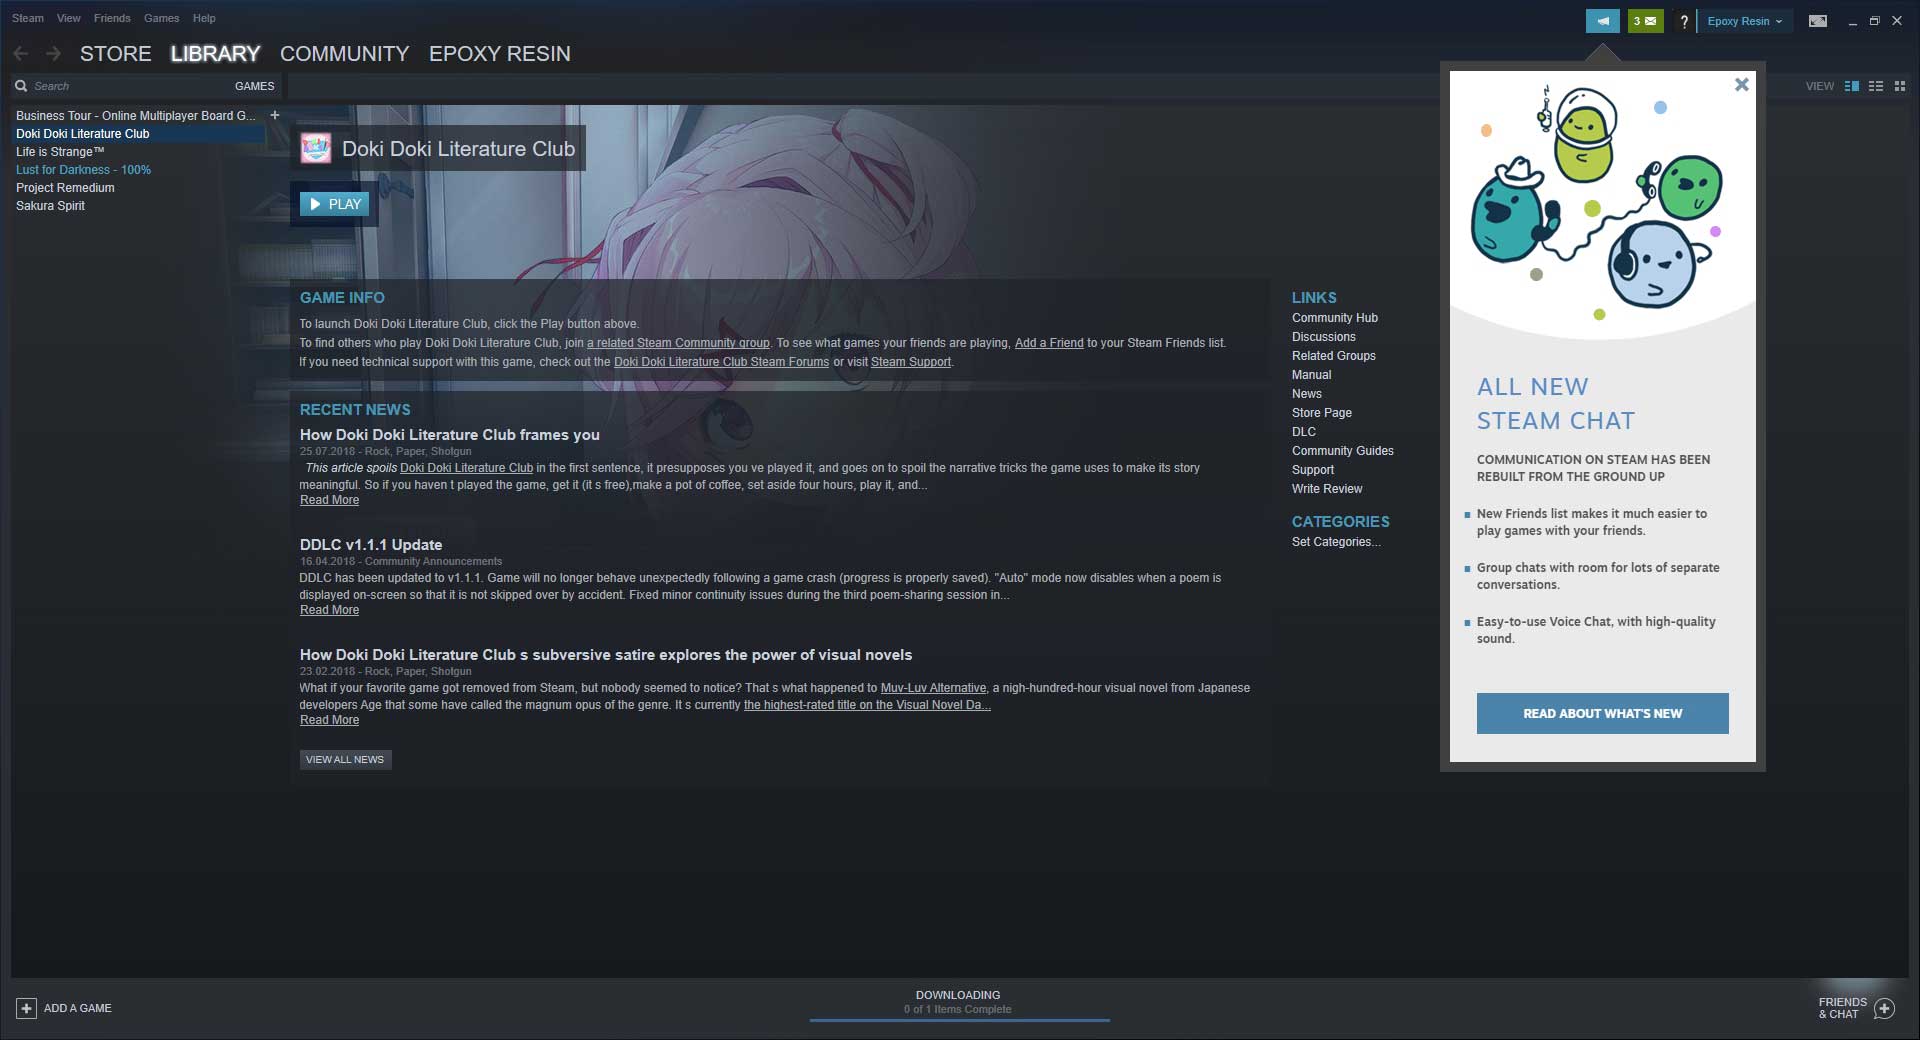Click Set Categories link
The width and height of the screenshot is (1920, 1040).
(x=1336, y=541)
